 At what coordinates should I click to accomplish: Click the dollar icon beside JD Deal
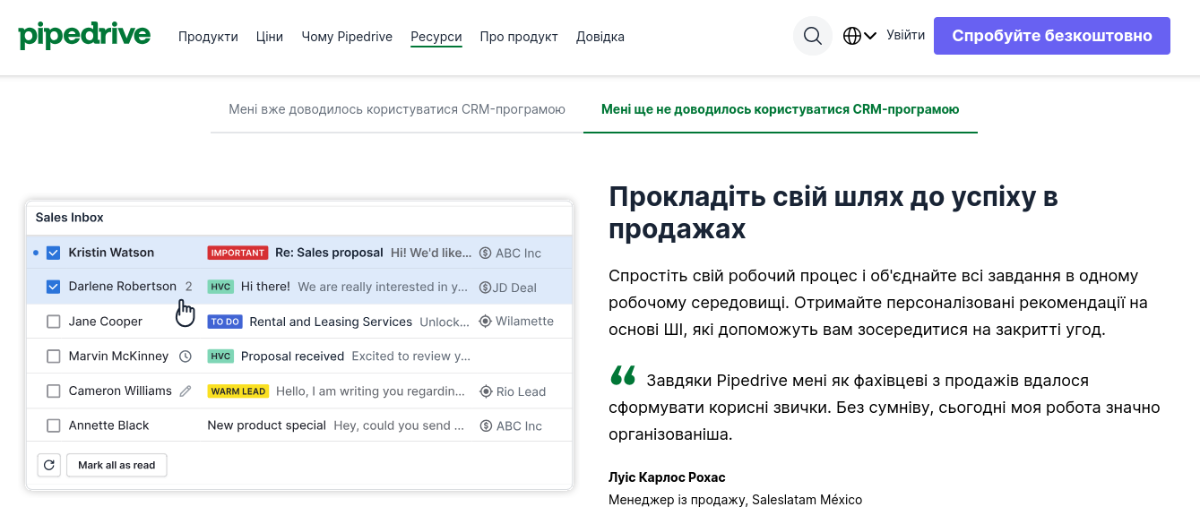click(486, 287)
